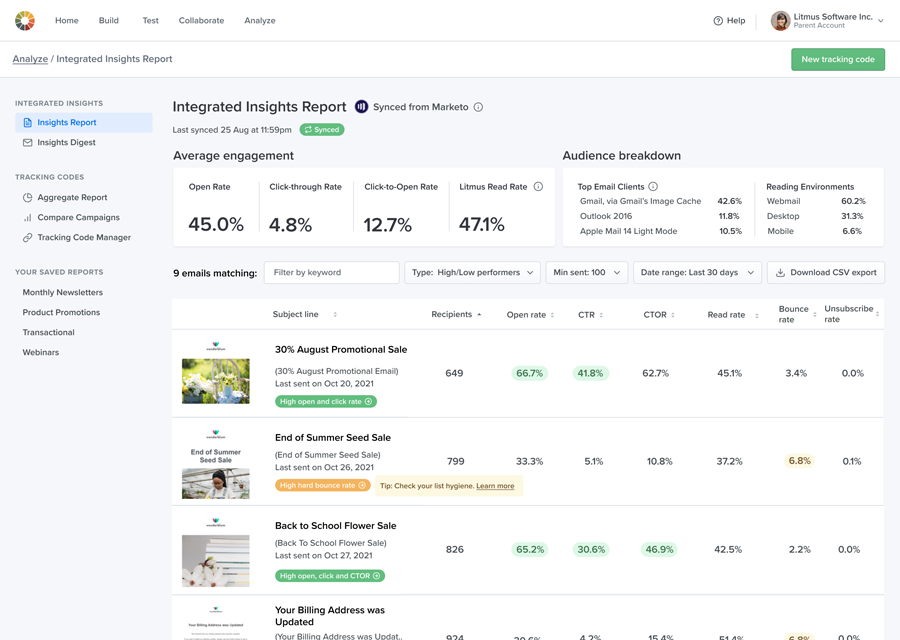Open Monthly Newsletters saved report
The width and height of the screenshot is (900, 640).
(63, 292)
